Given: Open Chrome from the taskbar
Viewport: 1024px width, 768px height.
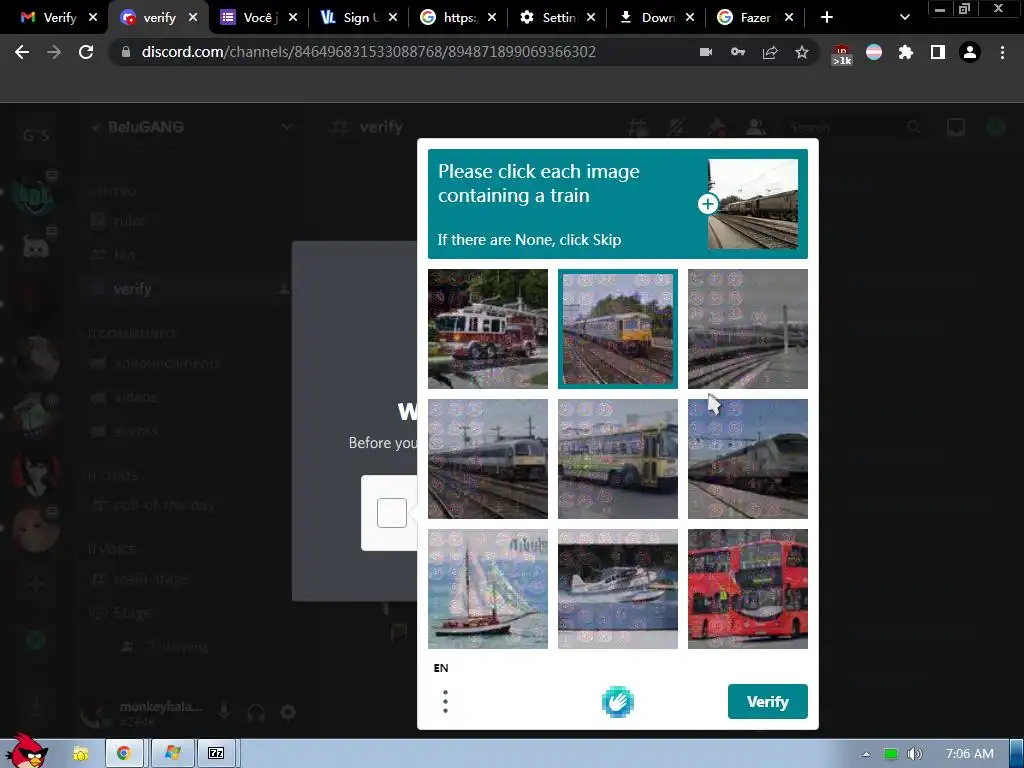Looking at the screenshot, I should (123, 754).
